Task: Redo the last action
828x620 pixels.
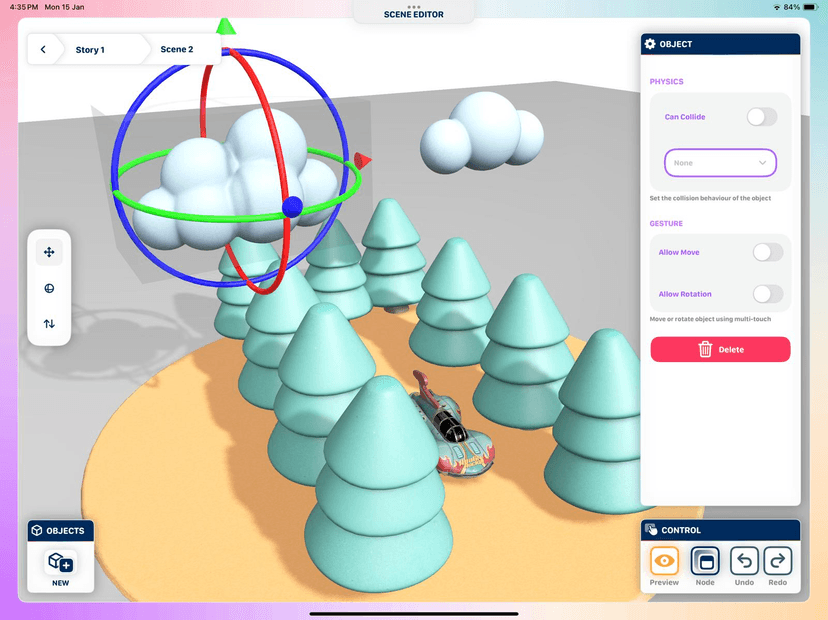Action: coord(777,562)
